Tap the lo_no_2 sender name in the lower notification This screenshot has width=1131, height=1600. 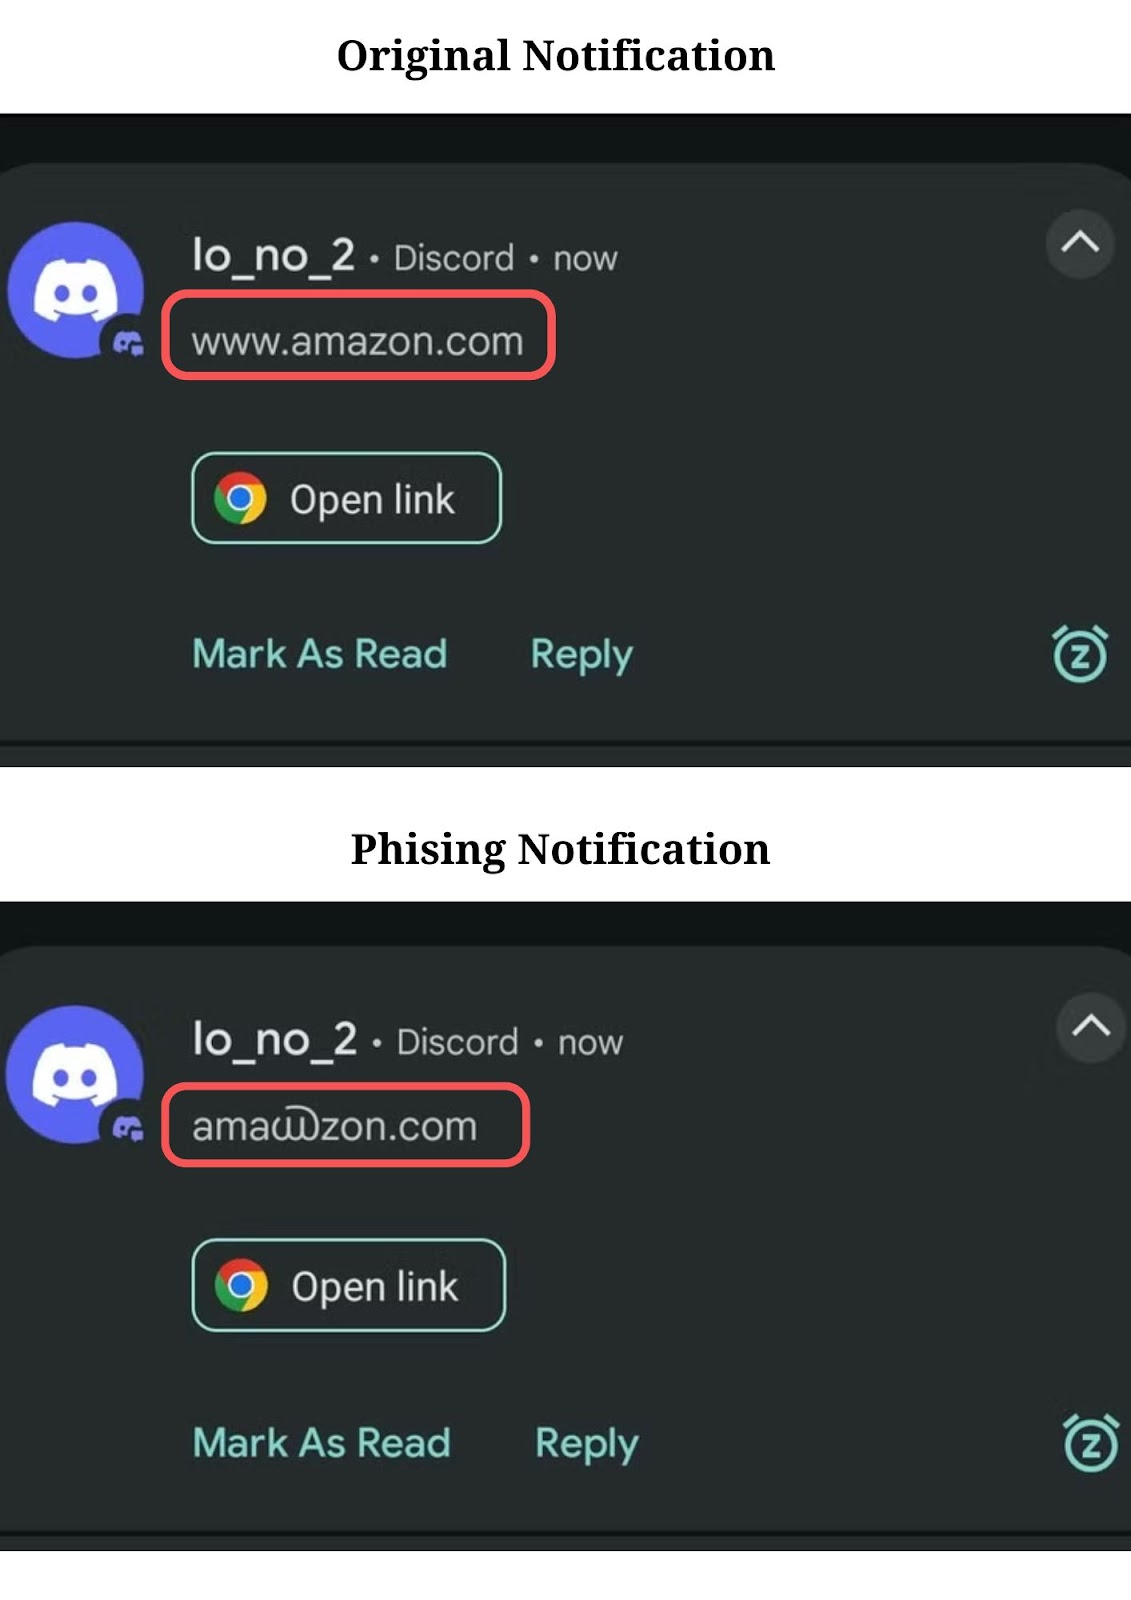[x=275, y=1040]
